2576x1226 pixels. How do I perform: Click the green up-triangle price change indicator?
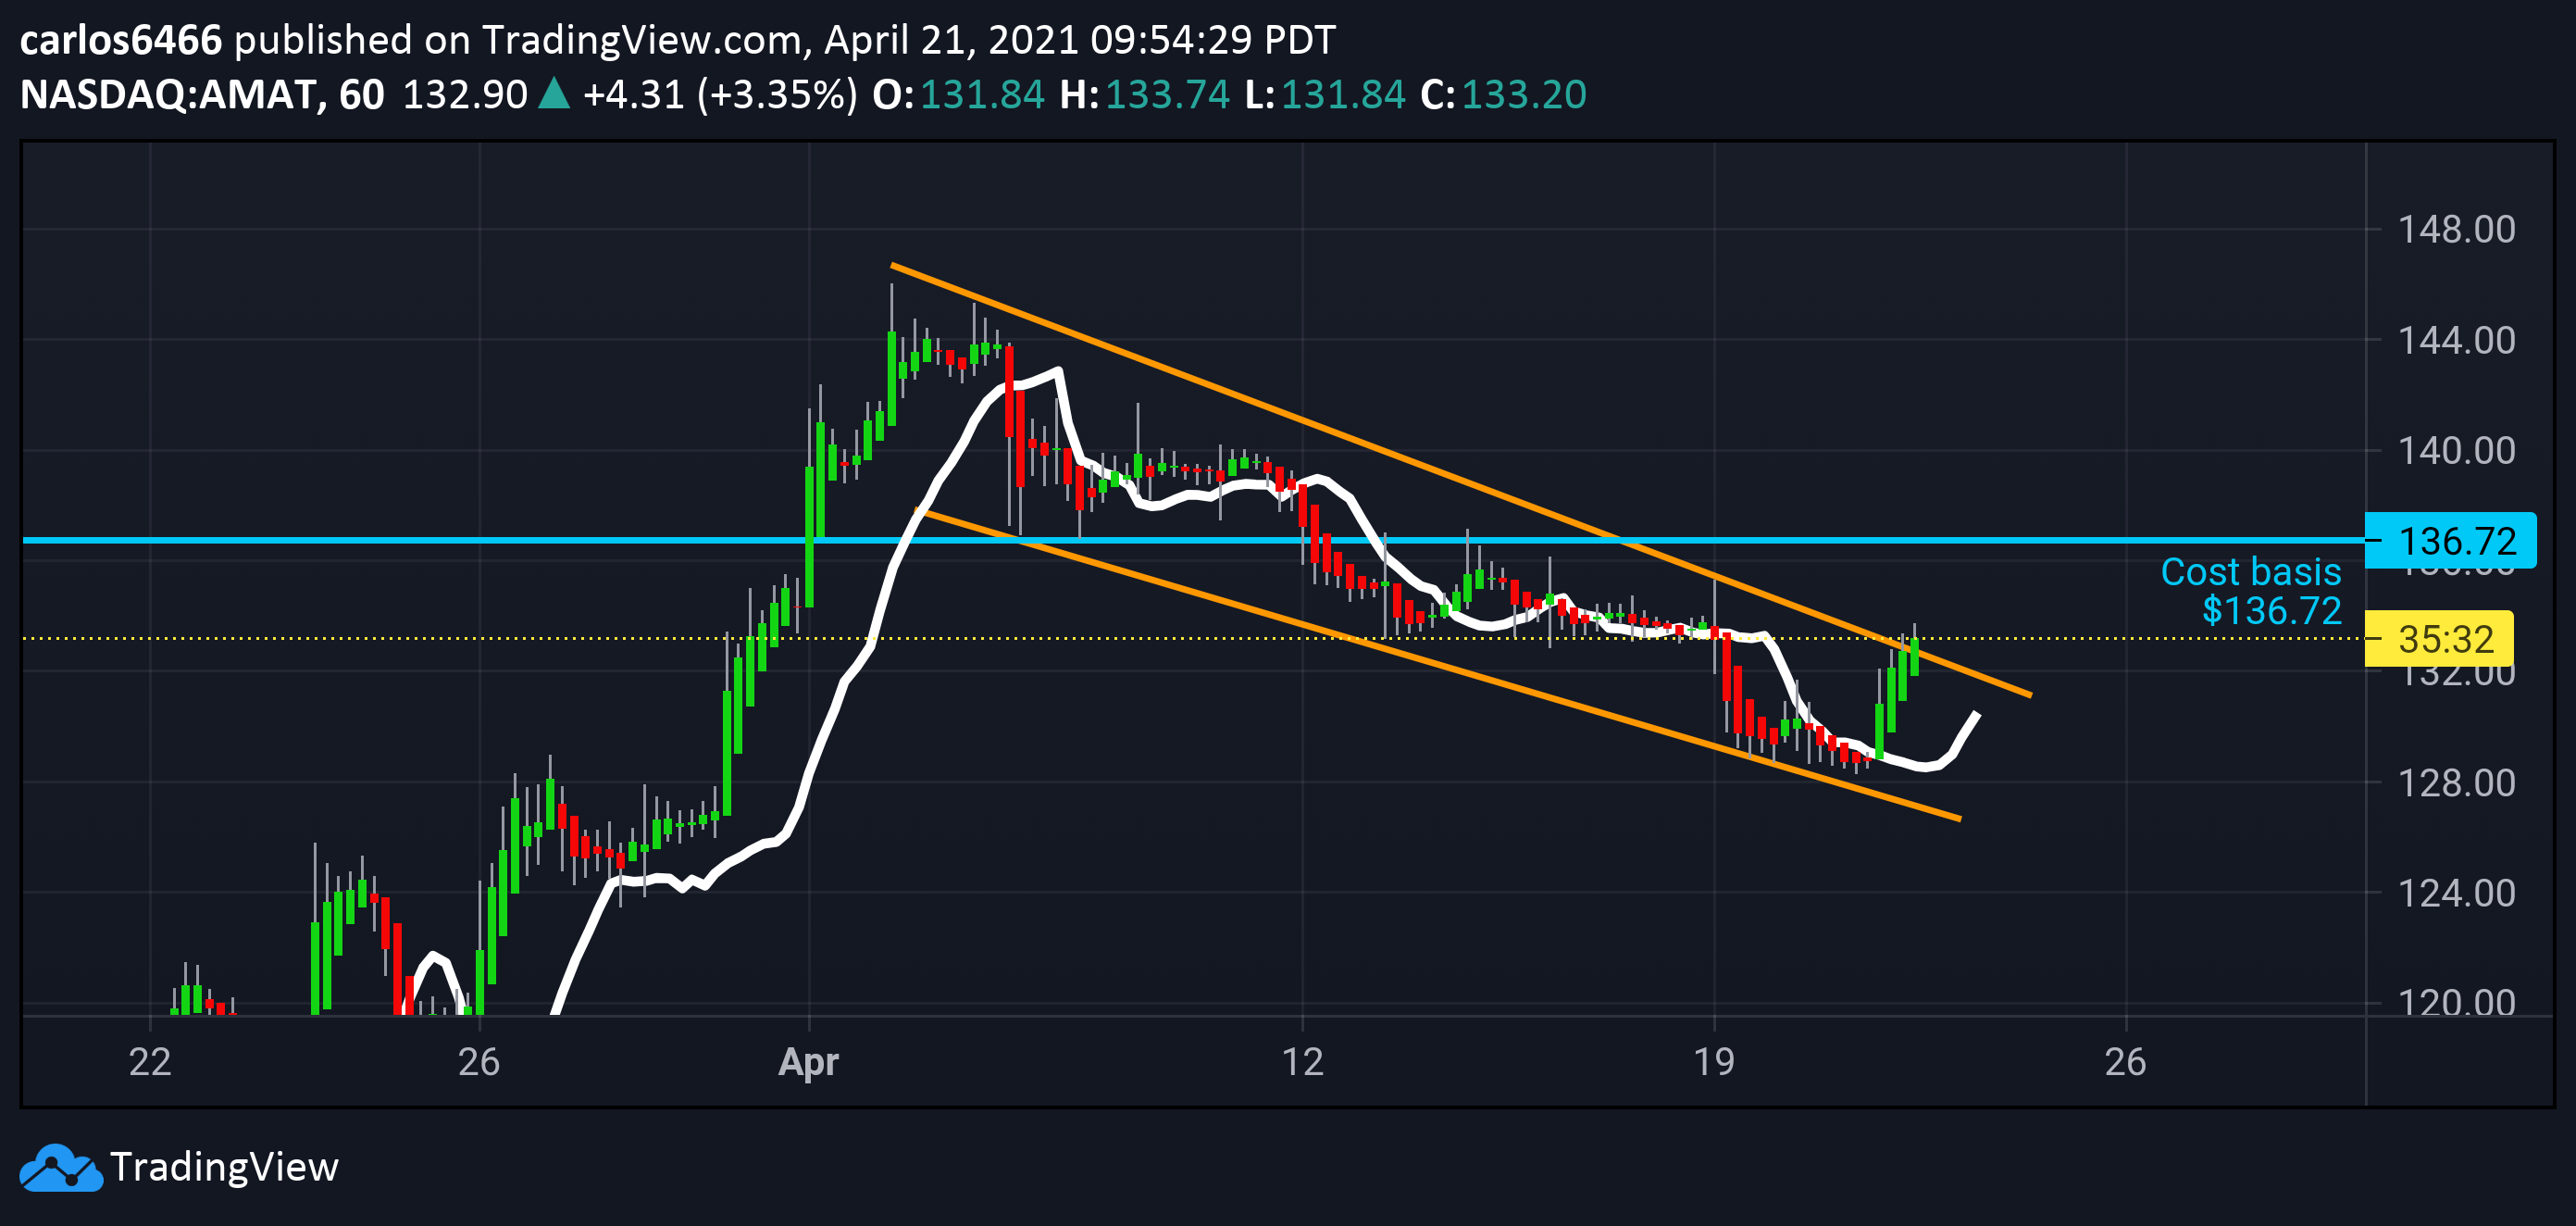554,93
